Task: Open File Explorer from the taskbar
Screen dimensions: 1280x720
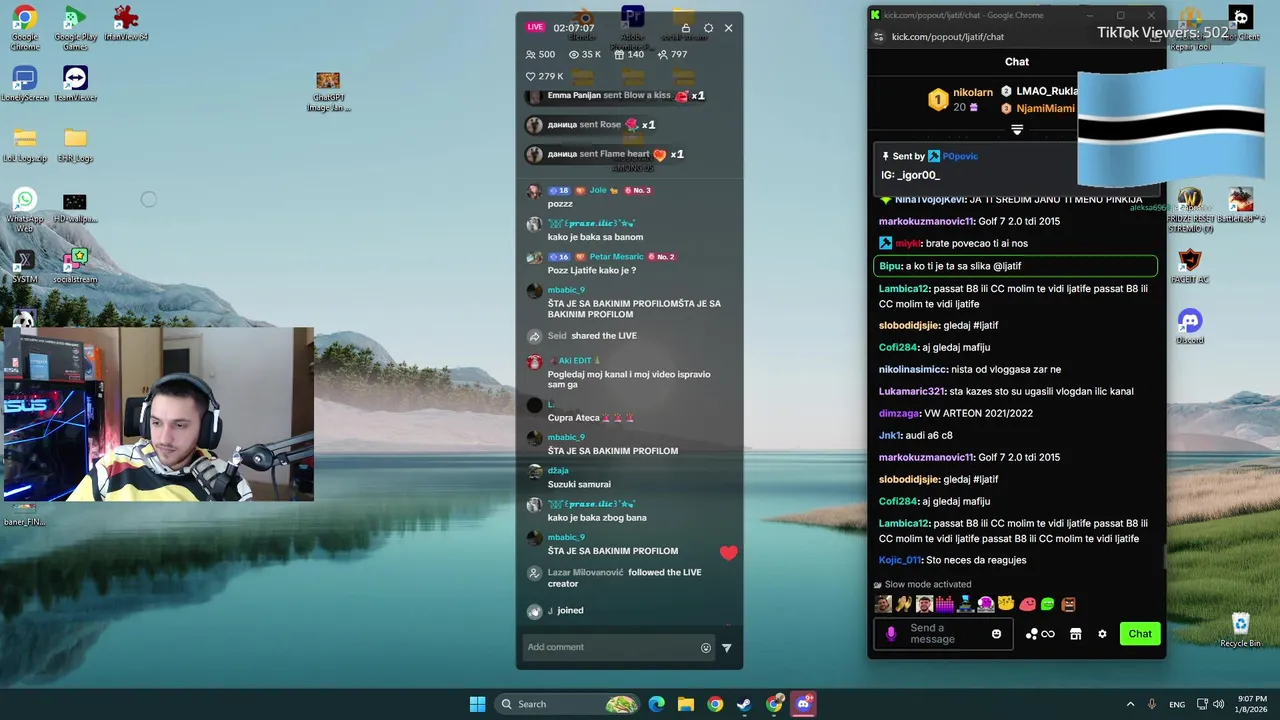Action: point(686,704)
